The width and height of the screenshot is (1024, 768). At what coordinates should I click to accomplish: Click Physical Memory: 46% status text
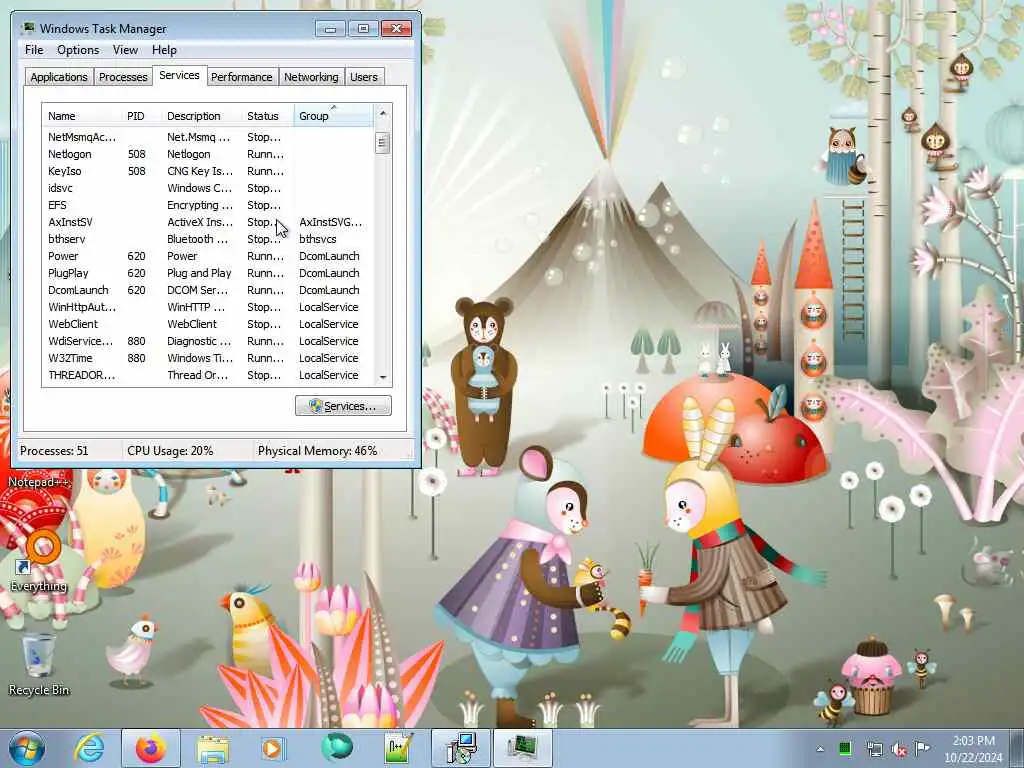317,451
